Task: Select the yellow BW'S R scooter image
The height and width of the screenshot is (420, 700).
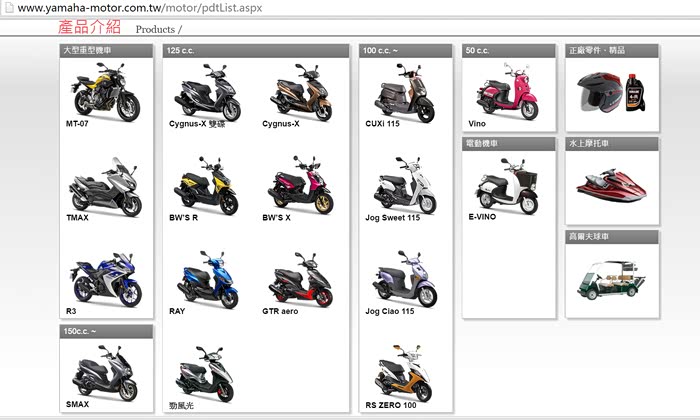Action: coord(206,185)
